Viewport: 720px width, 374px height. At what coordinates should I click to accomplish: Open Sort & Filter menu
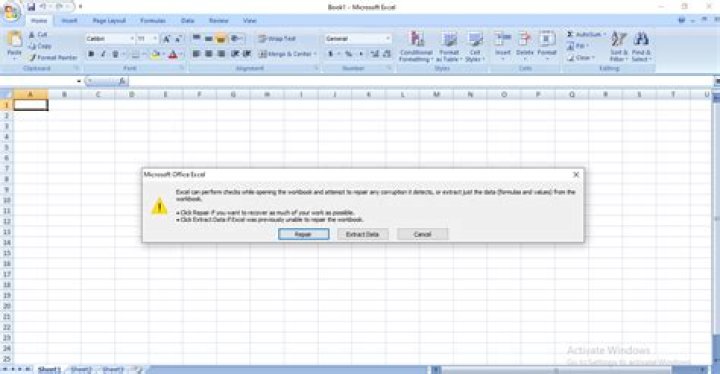click(x=619, y=46)
